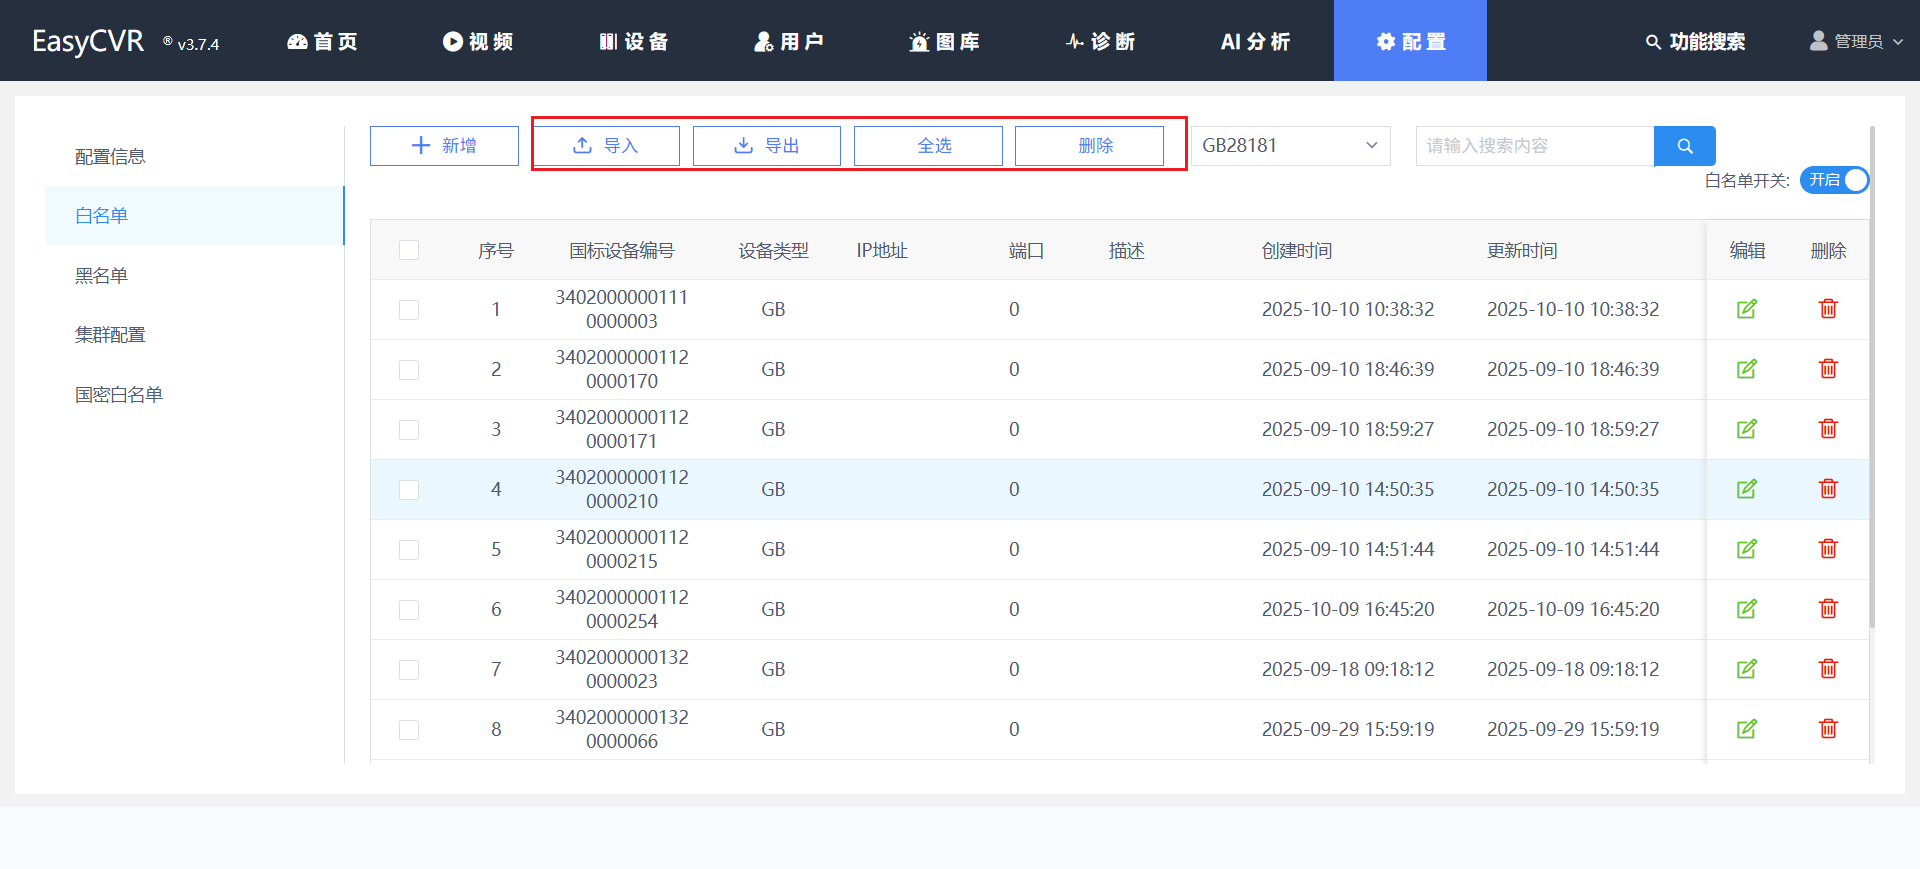Delete row 7 via trash icon

[x=1827, y=669]
